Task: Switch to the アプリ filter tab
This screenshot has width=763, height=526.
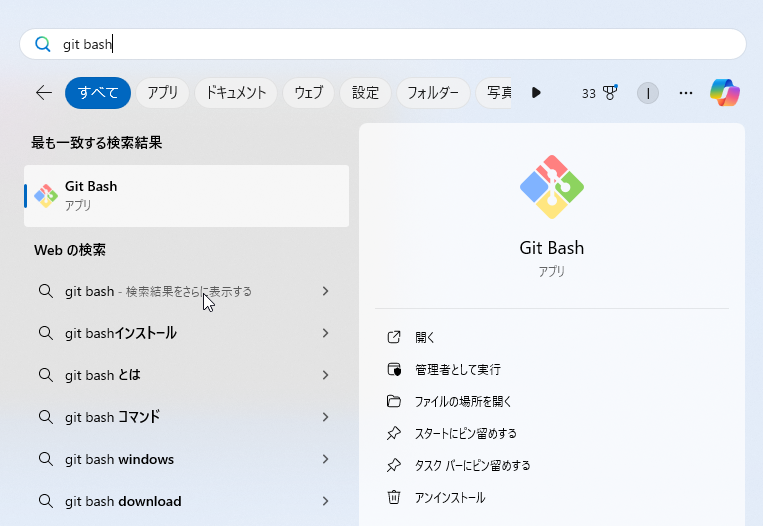Action: pyautogui.click(x=163, y=92)
